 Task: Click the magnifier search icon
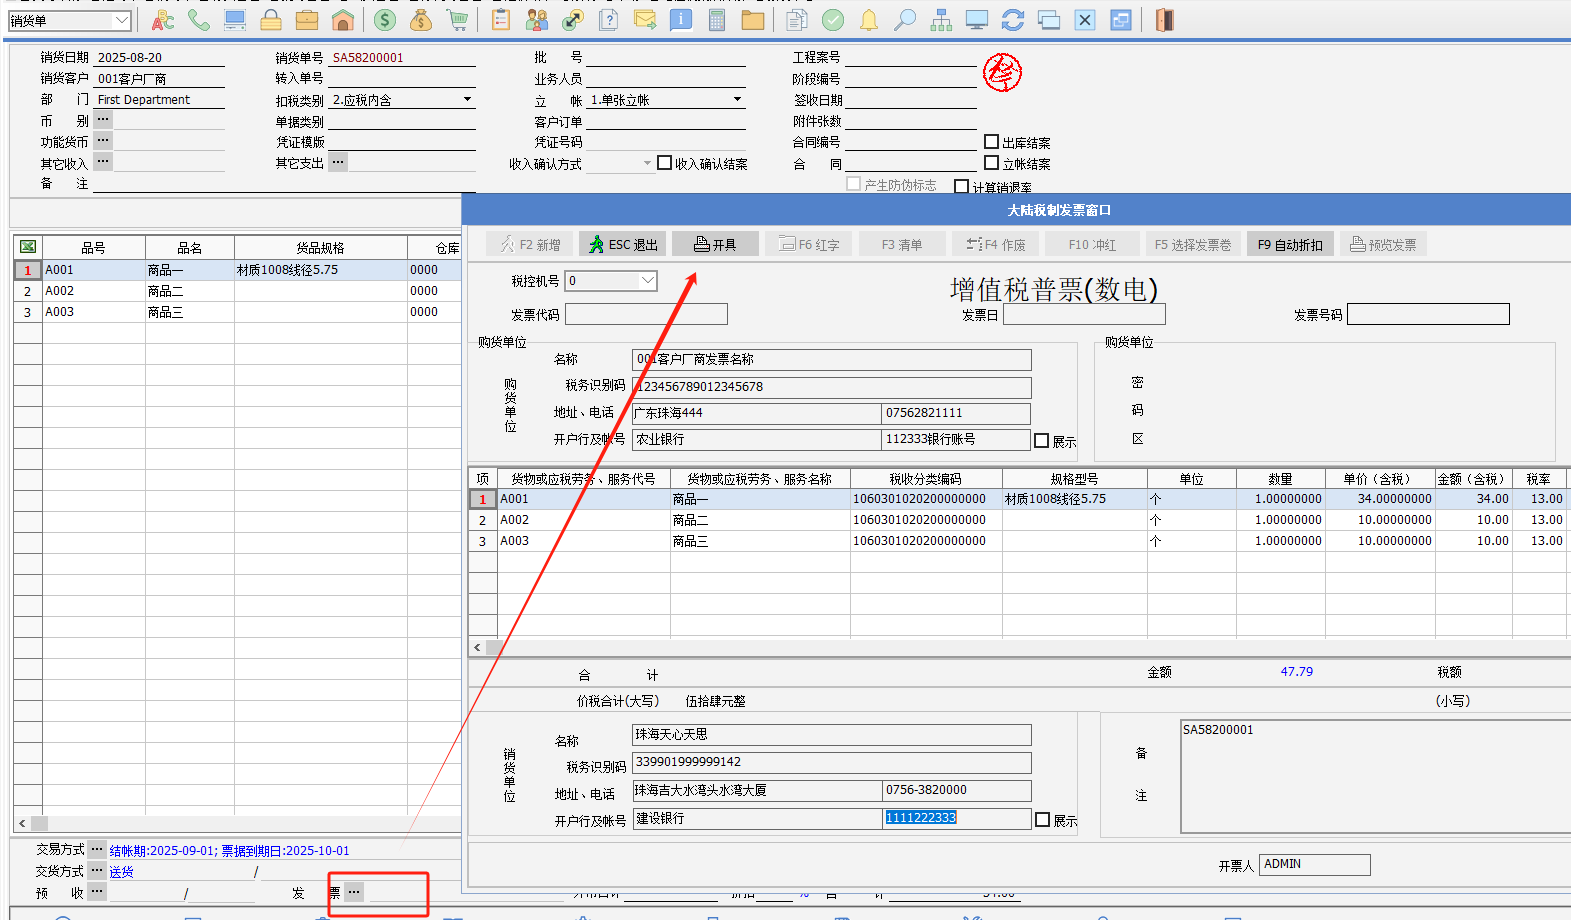[905, 20]
